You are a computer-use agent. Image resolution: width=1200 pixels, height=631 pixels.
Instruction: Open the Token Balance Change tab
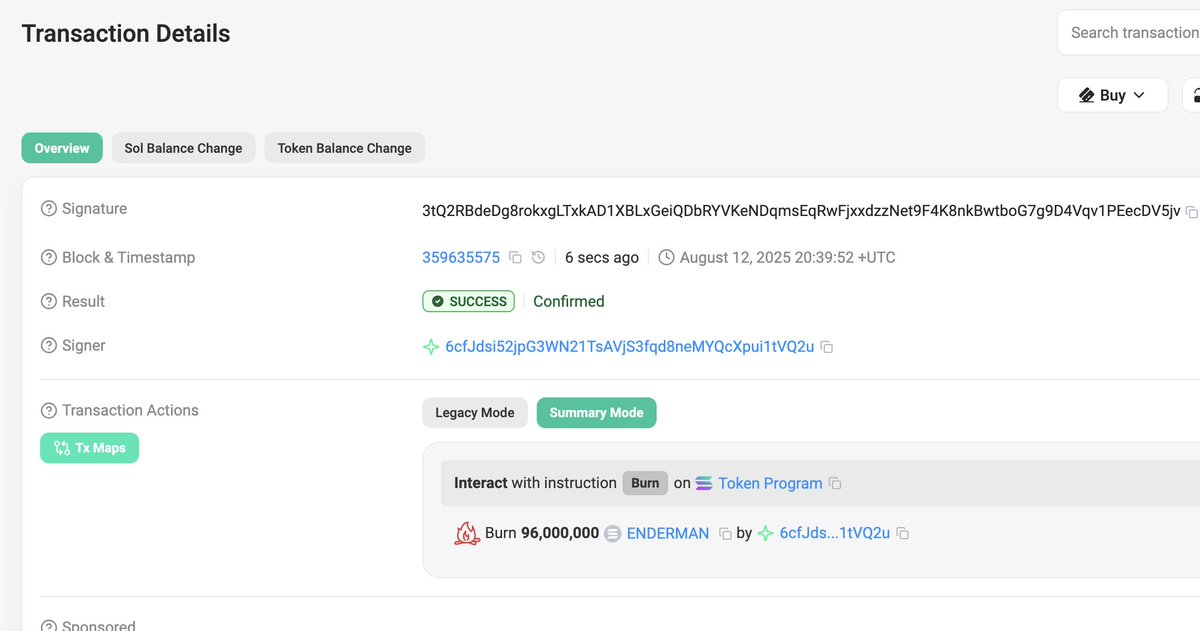click(x=344, y=148)
